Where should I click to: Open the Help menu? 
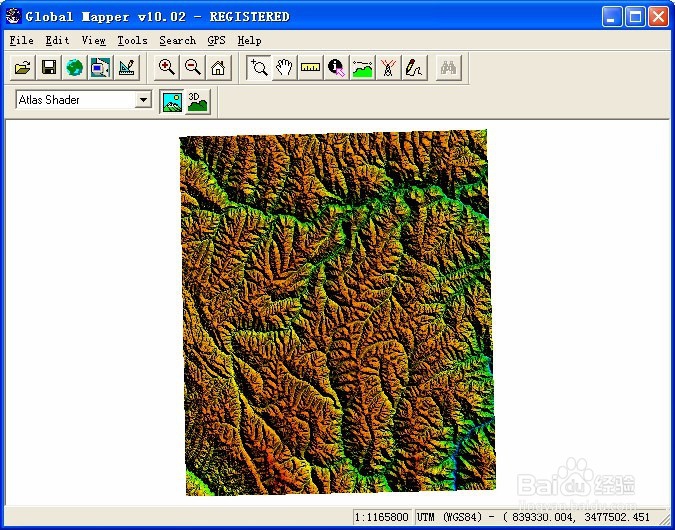[x=249, y=40]
